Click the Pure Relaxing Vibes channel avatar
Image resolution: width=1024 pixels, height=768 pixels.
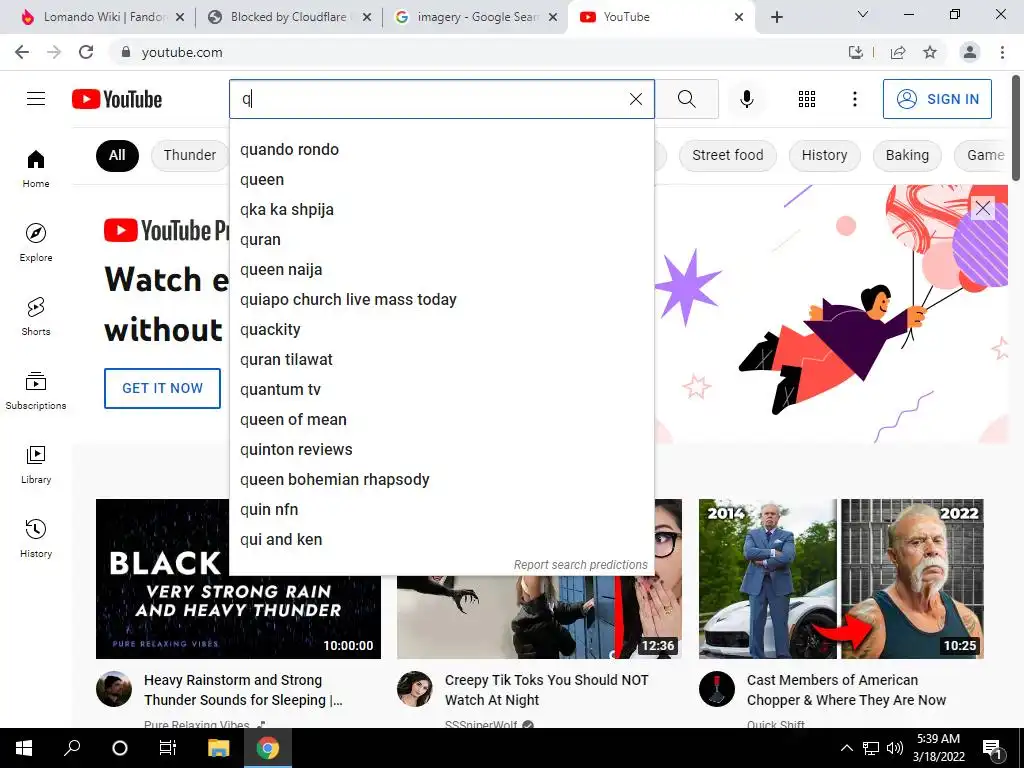[x=114, y=689]
